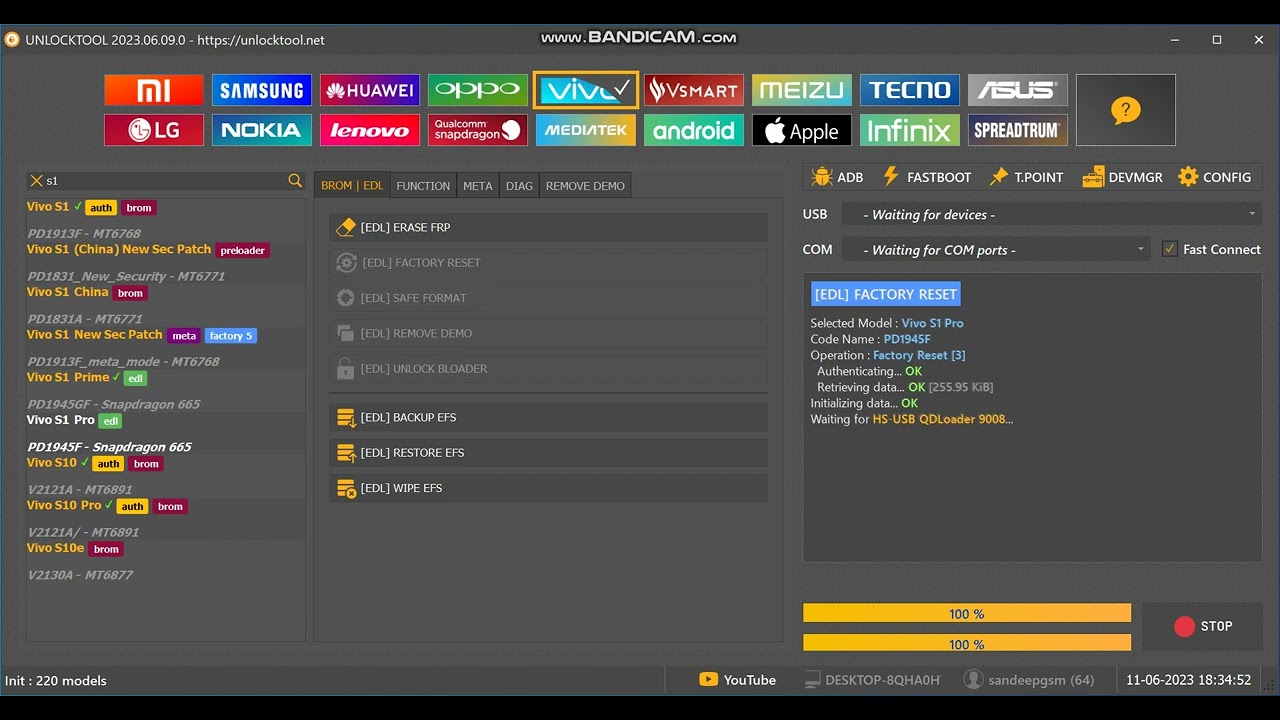Viewport: 1280px width, 720px height.
Task: Click the lower 100 % progress bar
Action: coord(967,643)
